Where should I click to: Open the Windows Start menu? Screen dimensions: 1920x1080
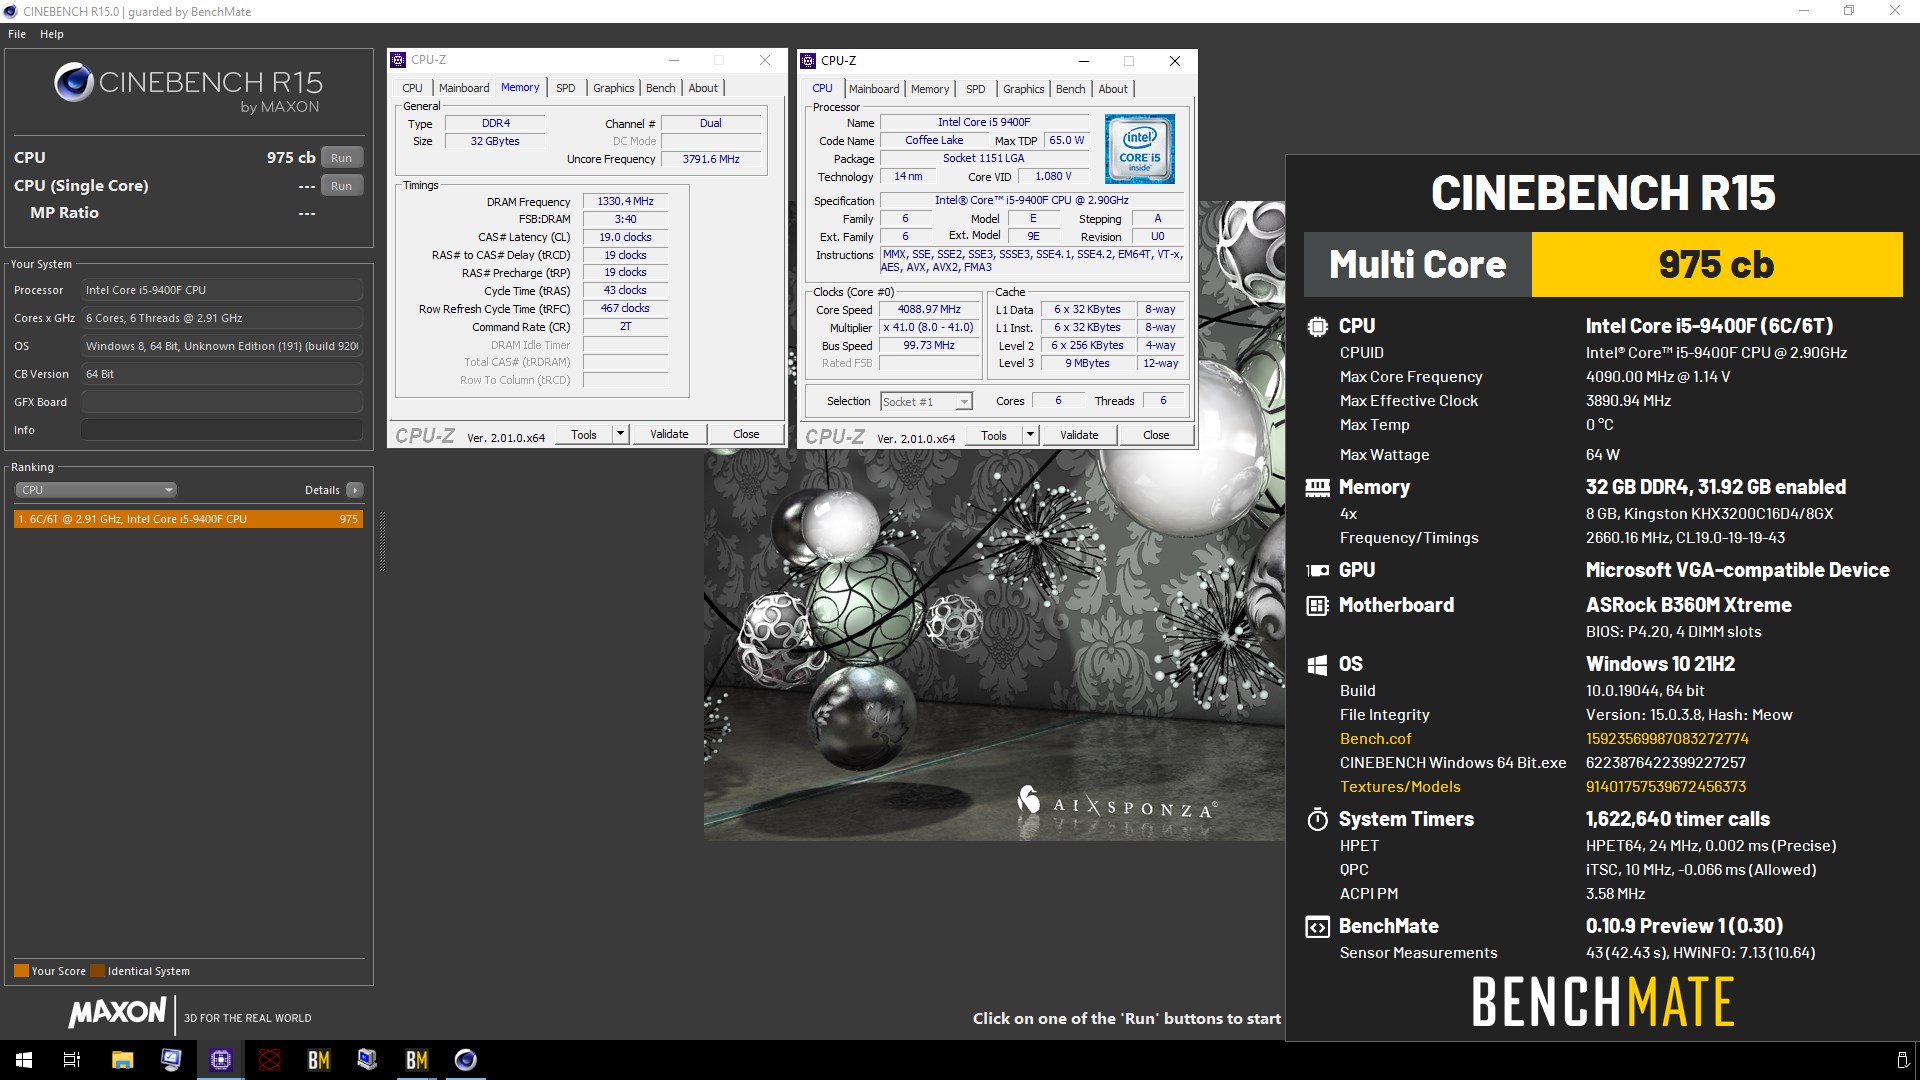(24, 1060)
